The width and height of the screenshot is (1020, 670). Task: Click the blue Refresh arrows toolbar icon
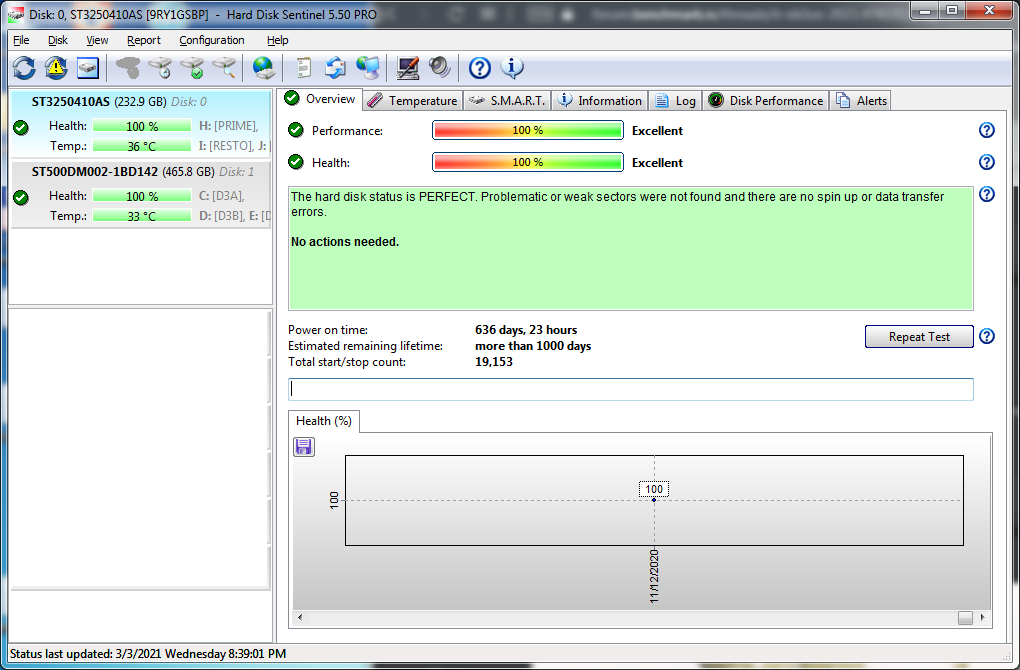(x=24, y=68)
